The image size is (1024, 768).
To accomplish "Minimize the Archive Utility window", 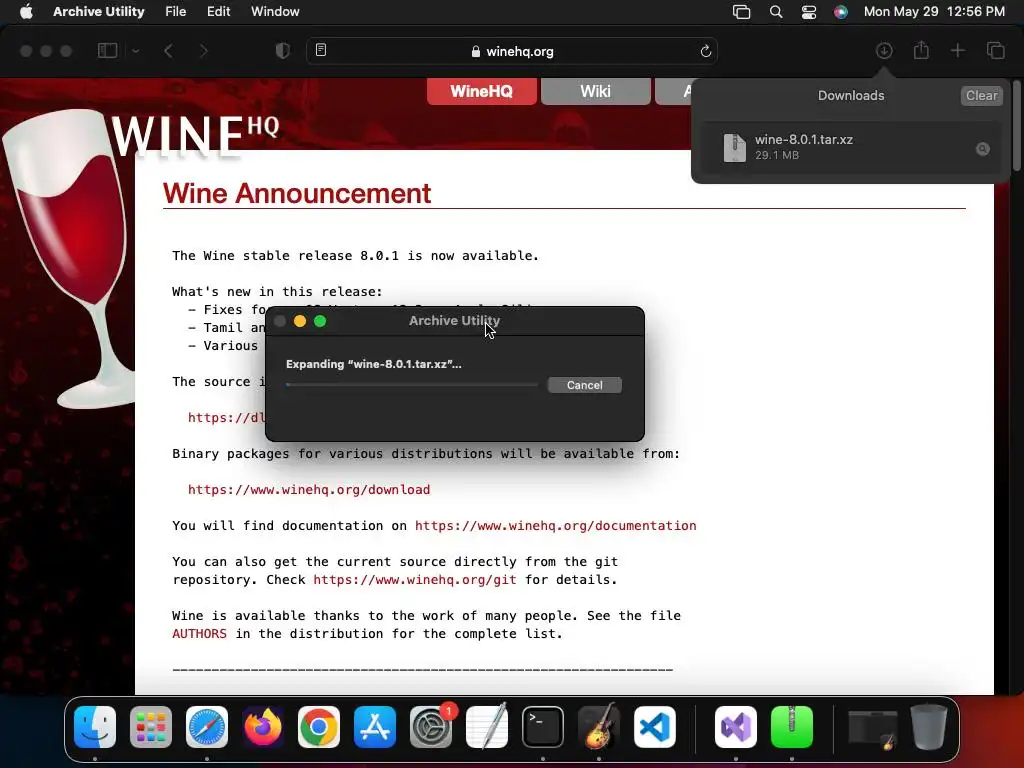I will pyautogui.click(x=300, y=321).
